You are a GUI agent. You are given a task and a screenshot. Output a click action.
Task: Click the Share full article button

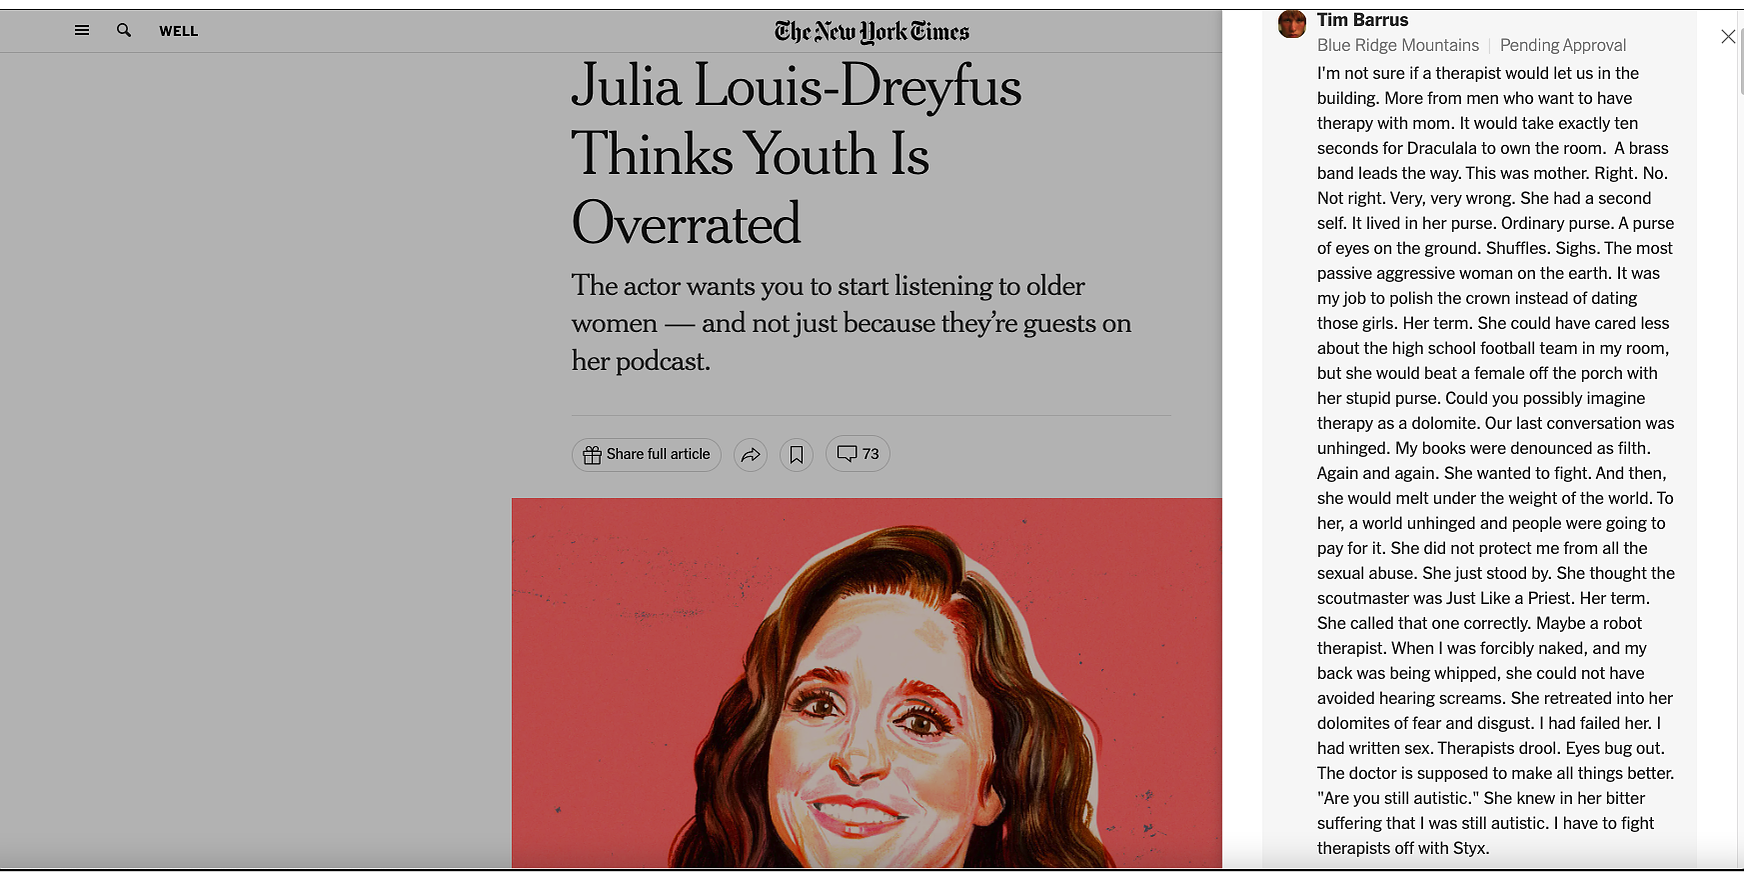tap(647, 454)
